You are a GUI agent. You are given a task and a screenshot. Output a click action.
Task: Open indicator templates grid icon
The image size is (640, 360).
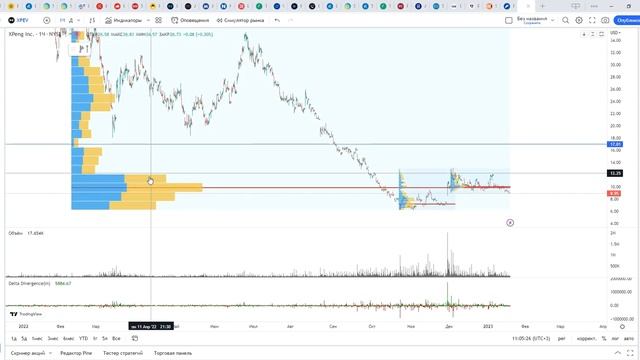coord(158,20)
